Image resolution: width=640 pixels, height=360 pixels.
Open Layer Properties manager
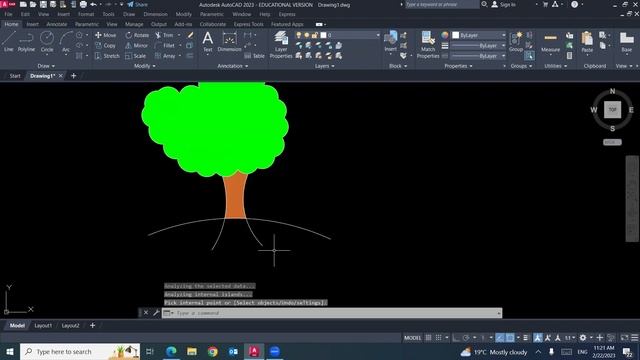(281, 45)
